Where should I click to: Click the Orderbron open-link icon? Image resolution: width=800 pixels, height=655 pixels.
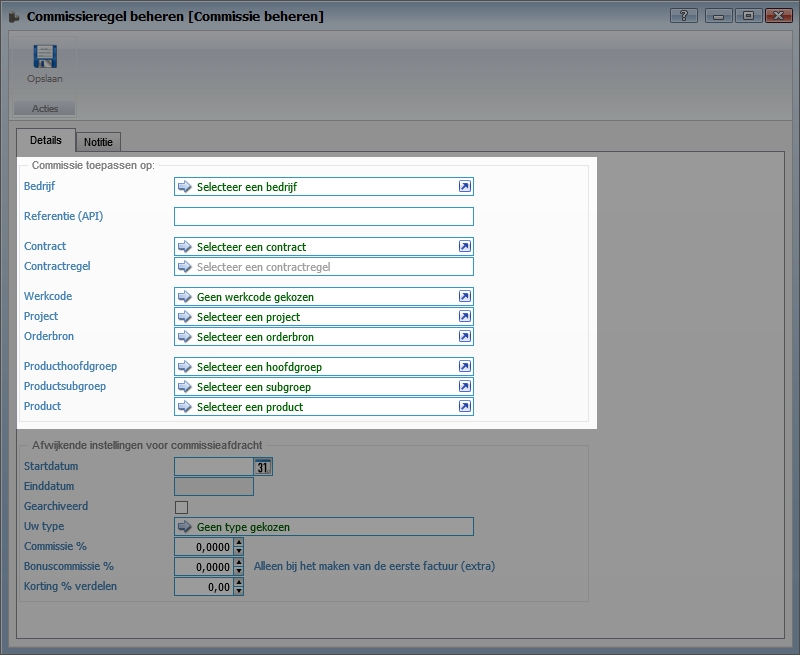(464, 337)
